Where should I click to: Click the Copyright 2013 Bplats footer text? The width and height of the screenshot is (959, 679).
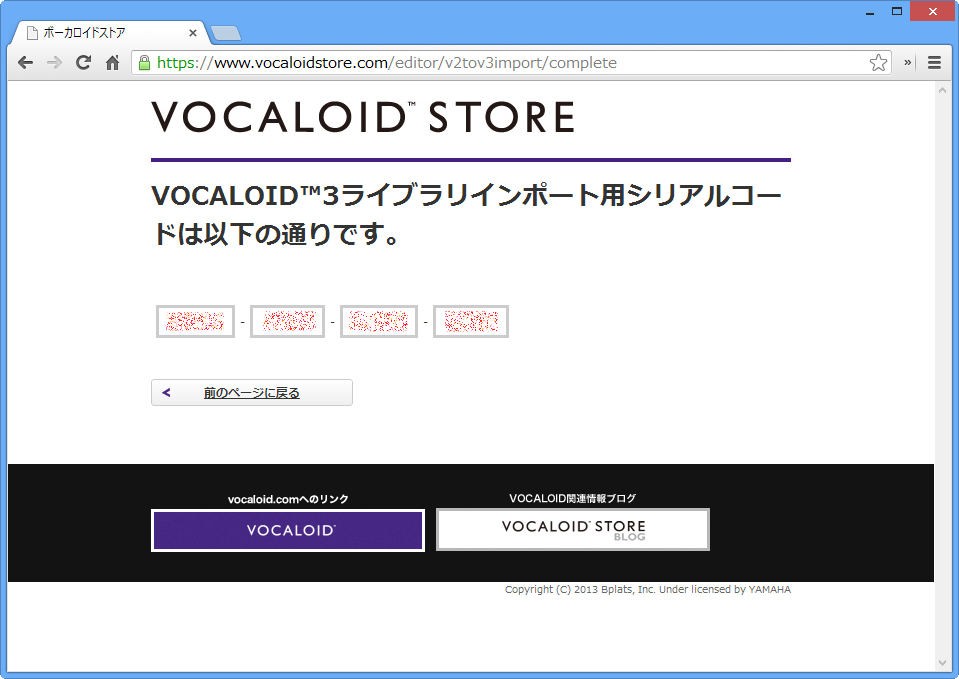(x=648, y=589)
